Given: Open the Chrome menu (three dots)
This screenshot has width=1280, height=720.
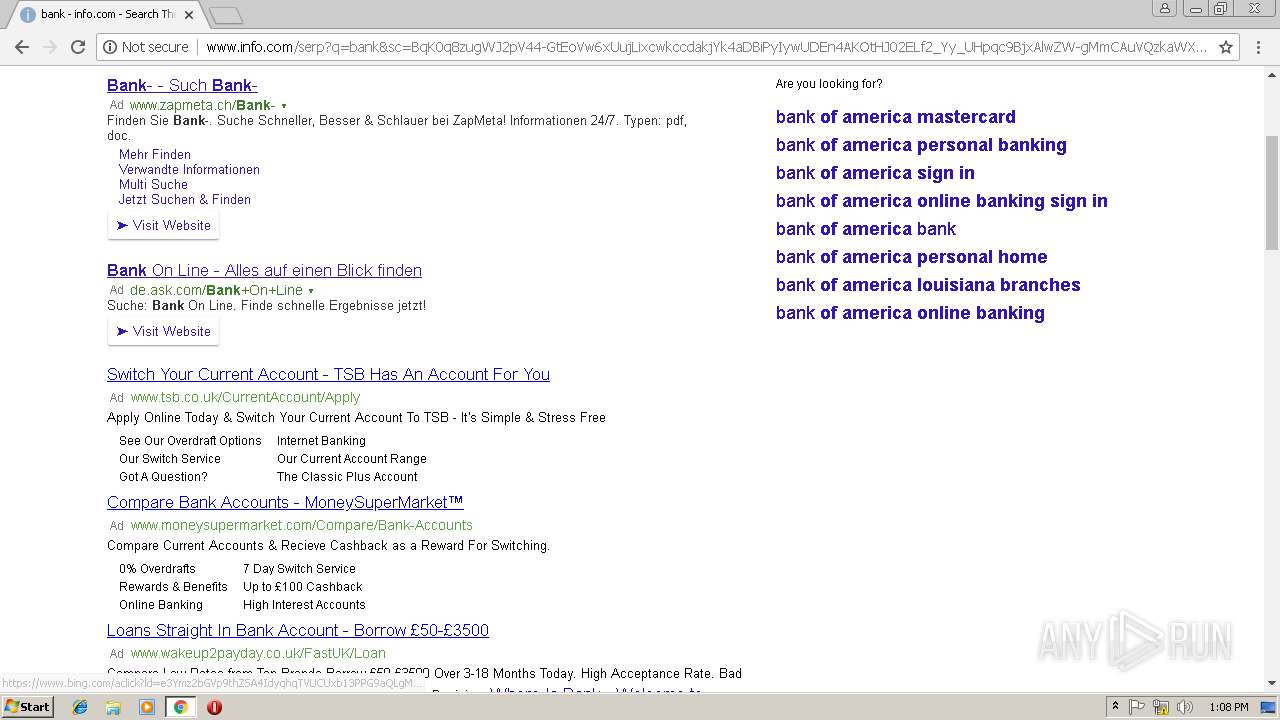Looking at the screenshot, I should pyautogui.click(x=1259, y=47).
